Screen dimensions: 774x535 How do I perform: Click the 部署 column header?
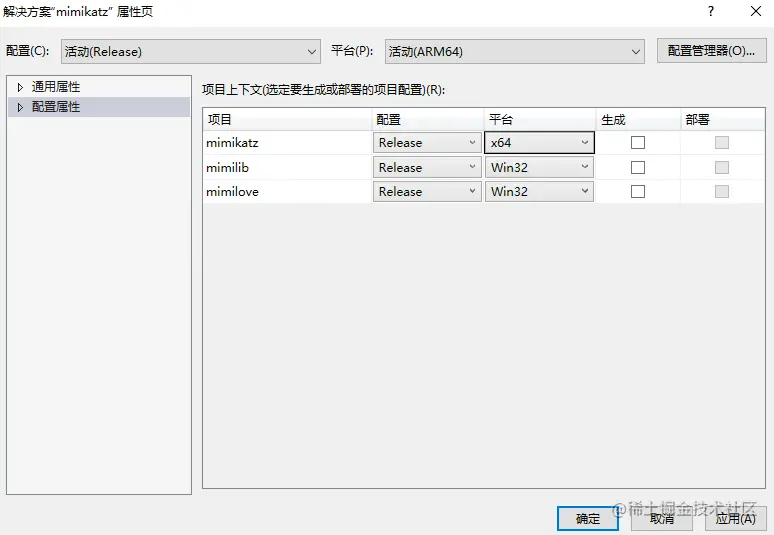[723, 119]
